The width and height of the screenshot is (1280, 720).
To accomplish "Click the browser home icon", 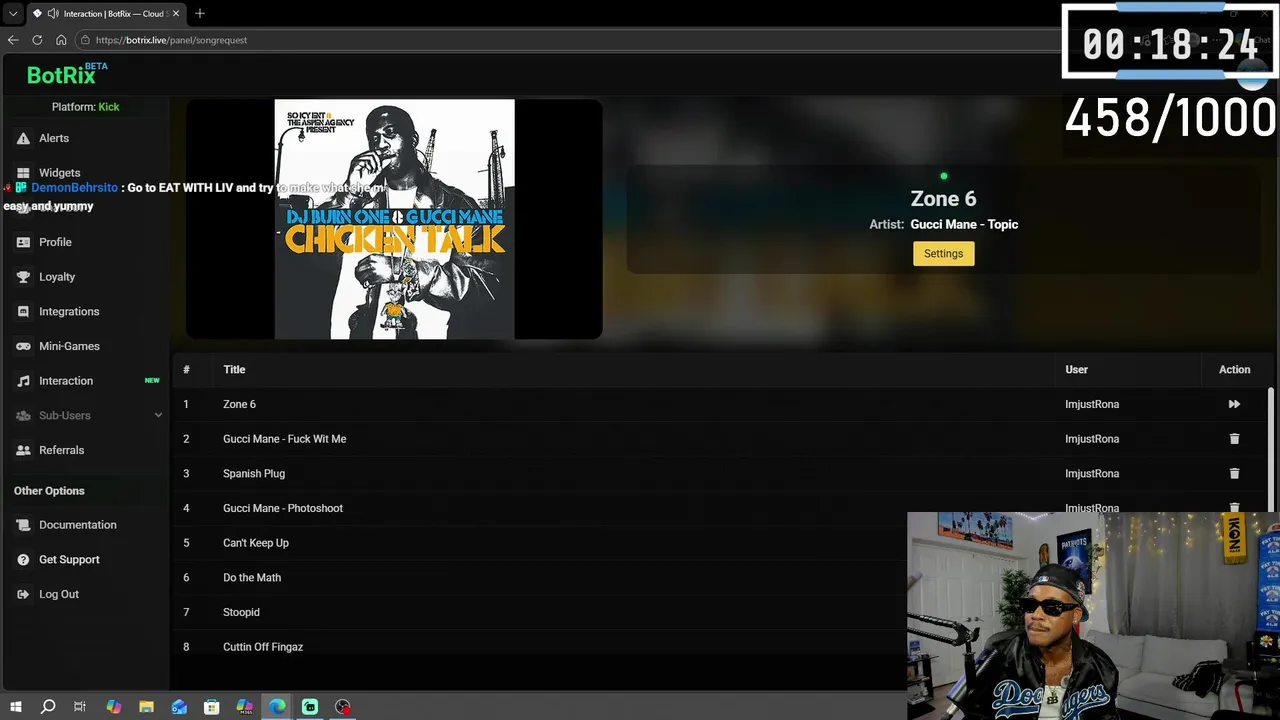I will (61, 40).
